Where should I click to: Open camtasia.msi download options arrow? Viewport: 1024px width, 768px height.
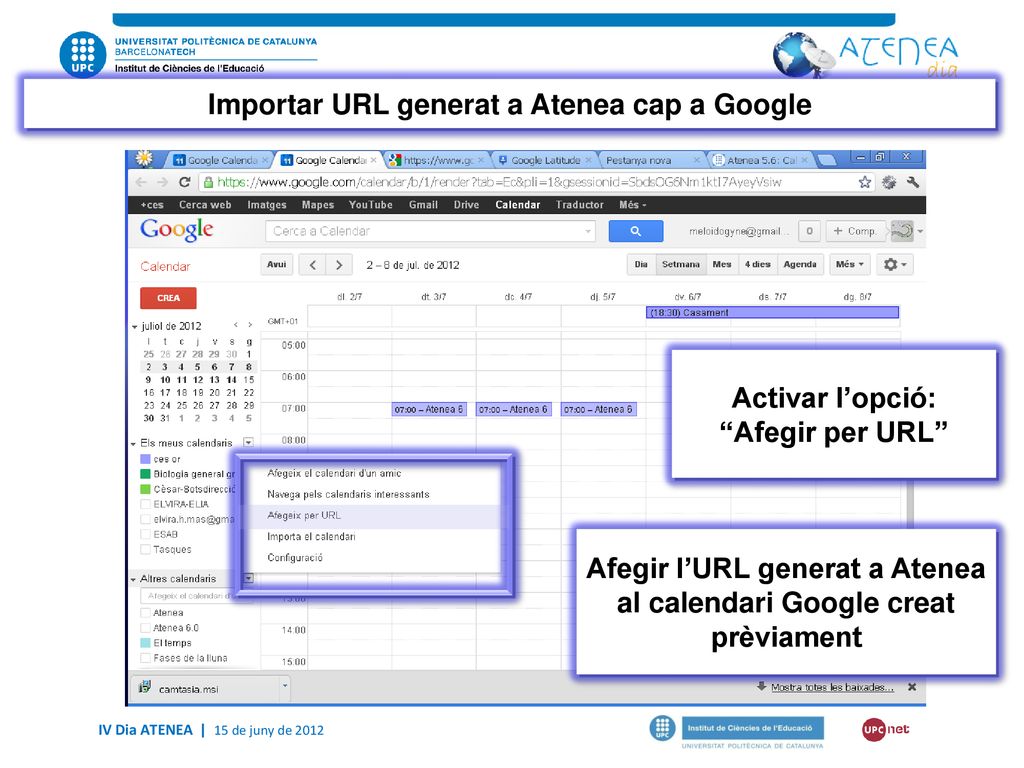coord(285,686)
